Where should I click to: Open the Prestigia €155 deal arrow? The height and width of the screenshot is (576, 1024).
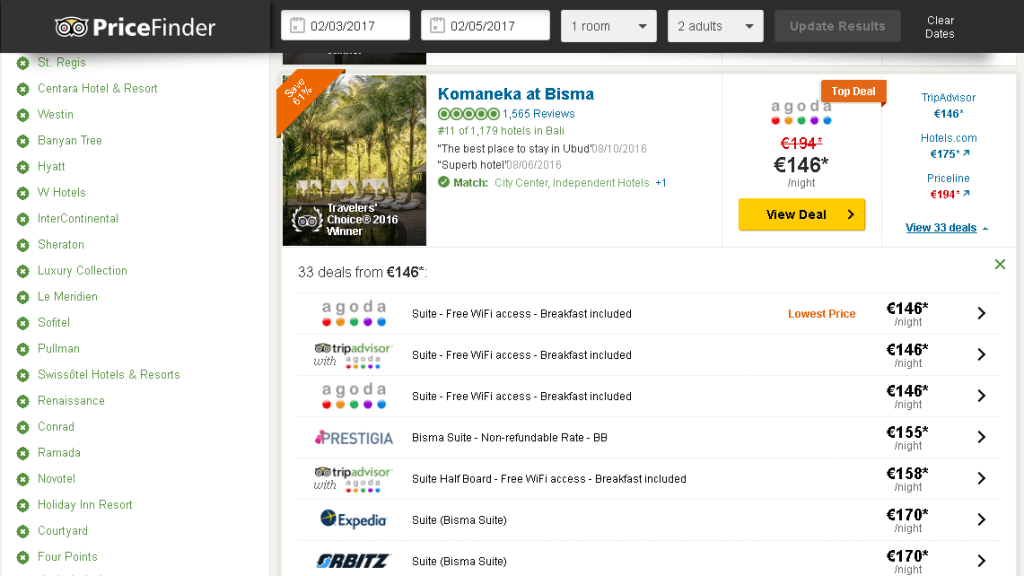981,437
